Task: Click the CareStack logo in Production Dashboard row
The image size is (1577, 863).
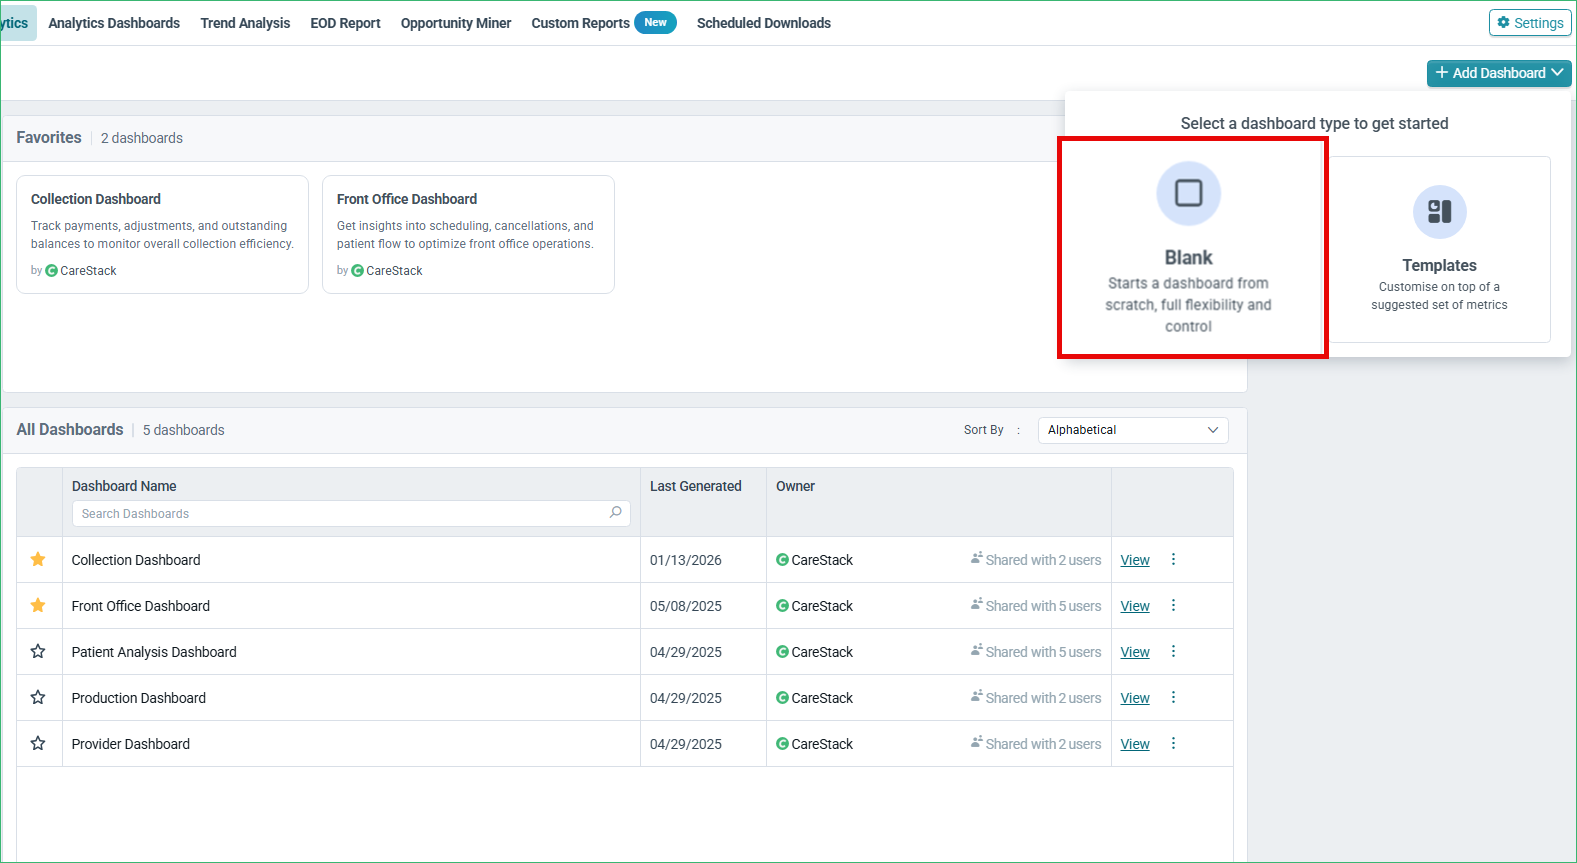Action: [x=783, y=698]
